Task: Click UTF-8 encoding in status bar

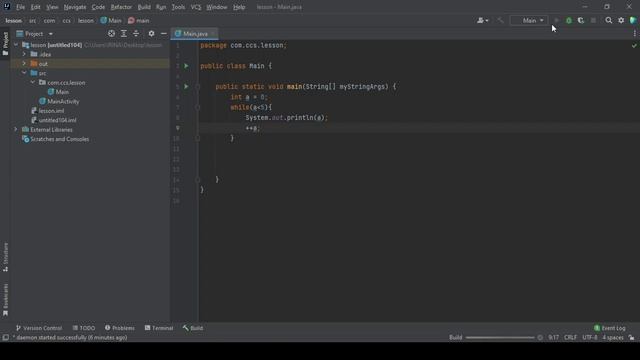Action: click(590, 338)
